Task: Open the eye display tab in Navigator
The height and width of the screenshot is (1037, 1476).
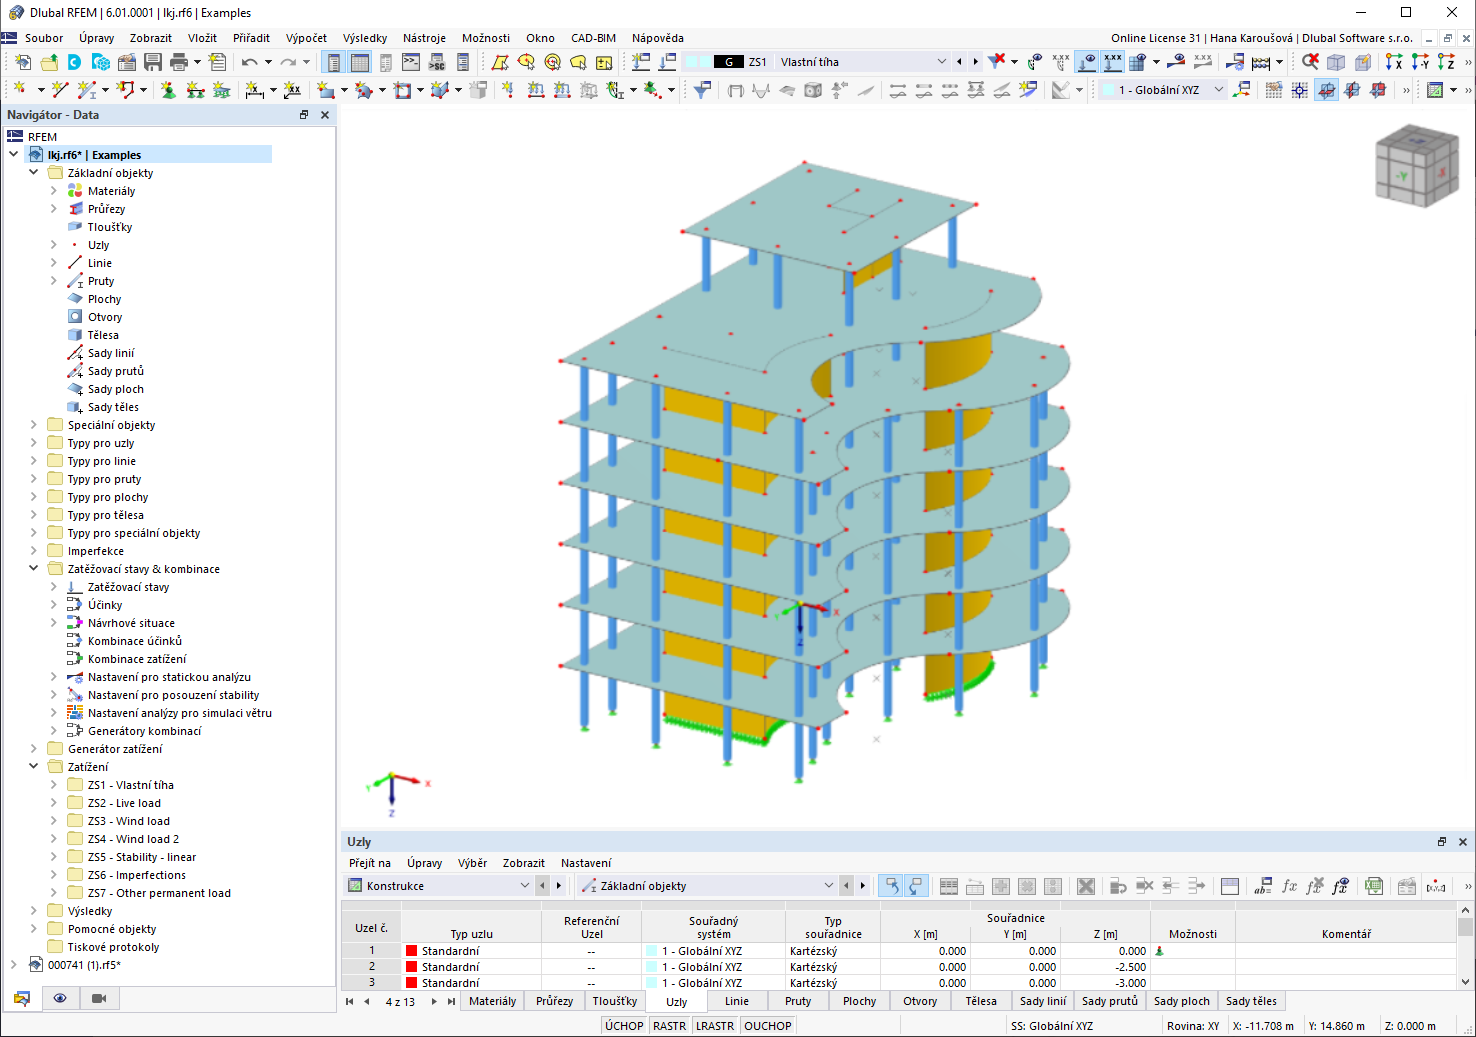Action: point(60,998)
